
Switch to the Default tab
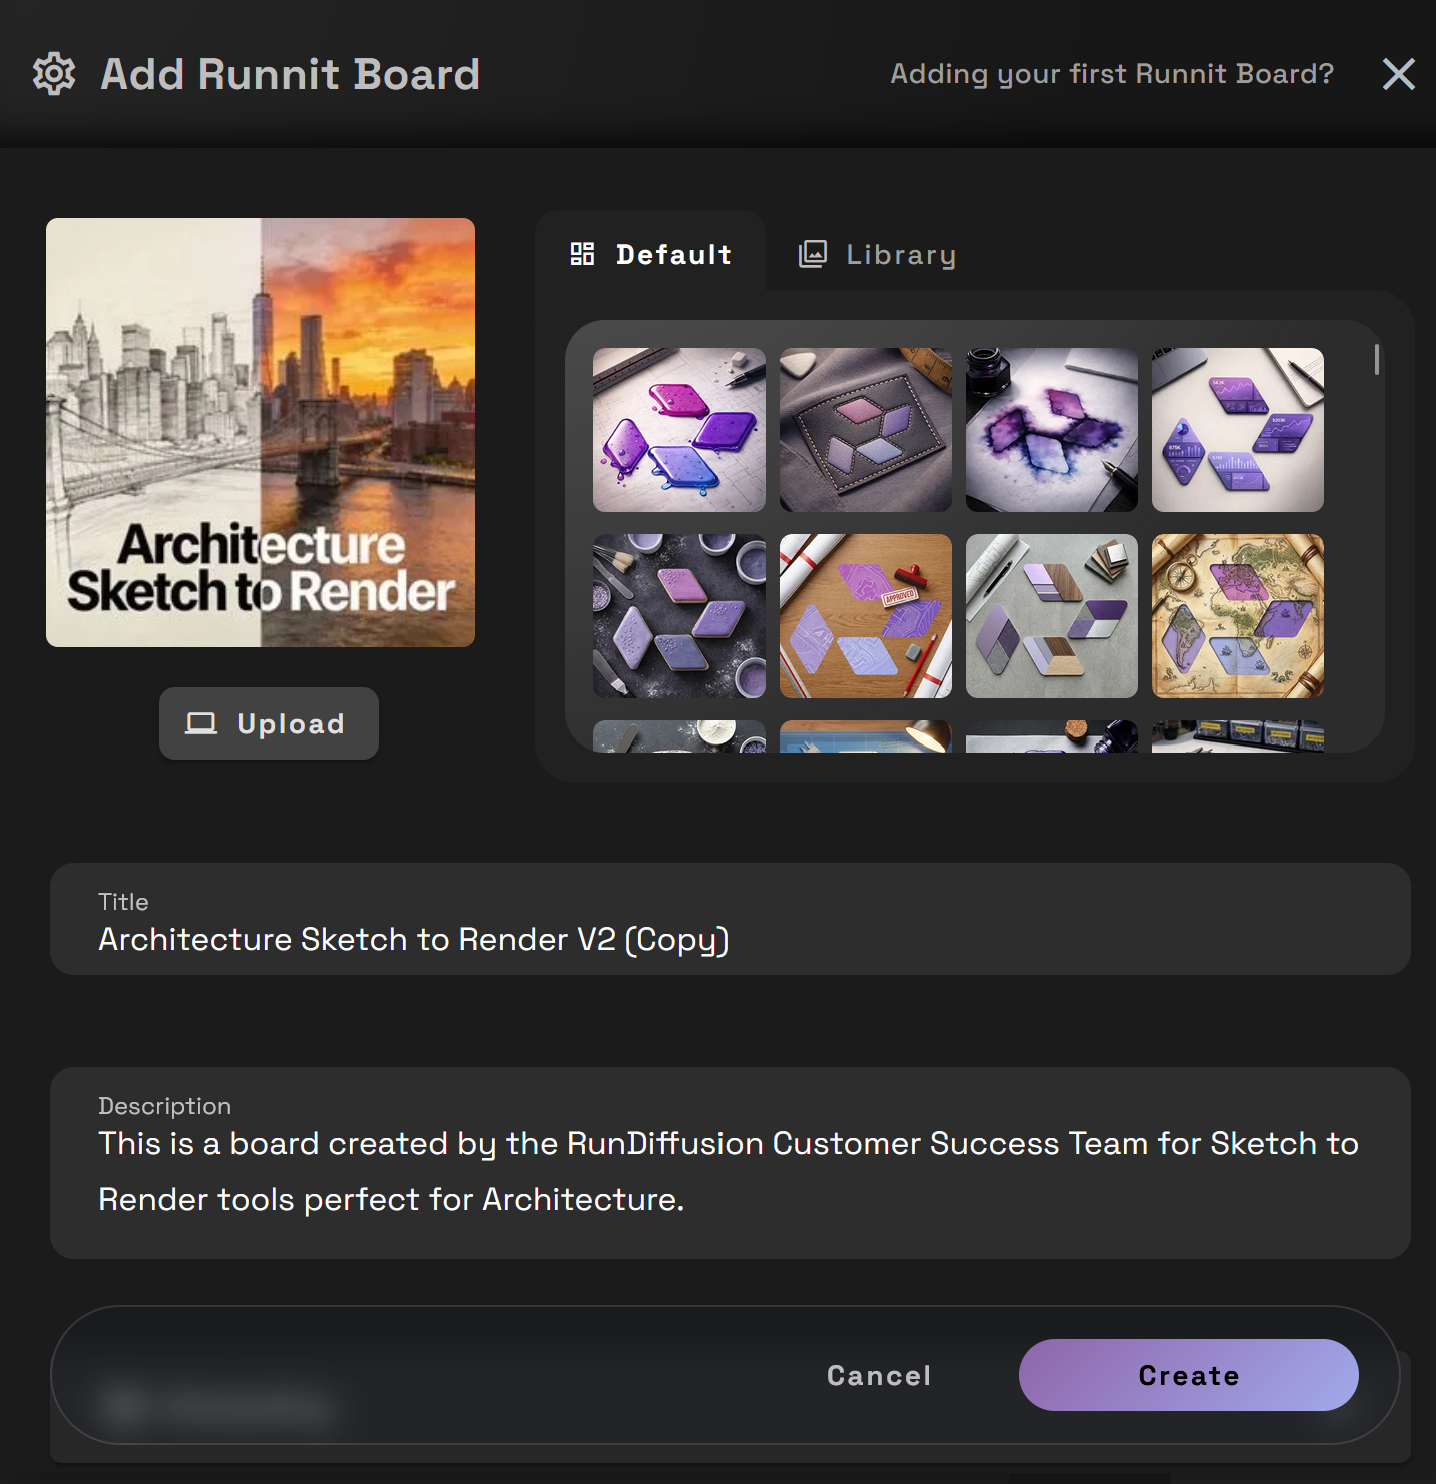[x=652, y=255]
